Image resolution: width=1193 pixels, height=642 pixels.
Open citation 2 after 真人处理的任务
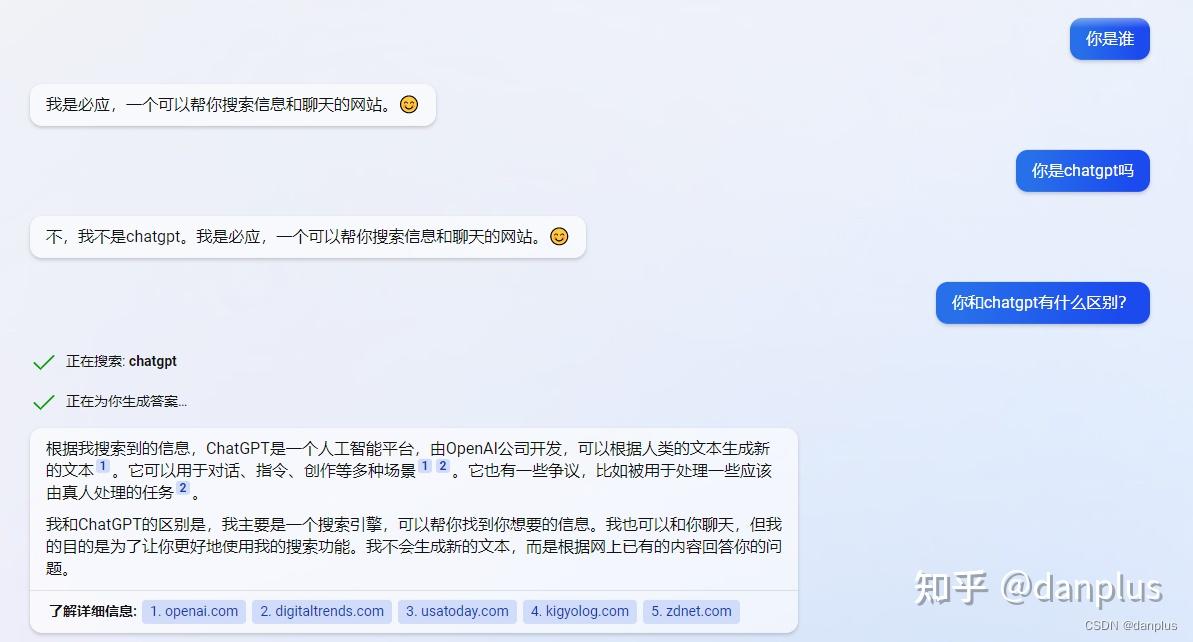tap(183, 488)
